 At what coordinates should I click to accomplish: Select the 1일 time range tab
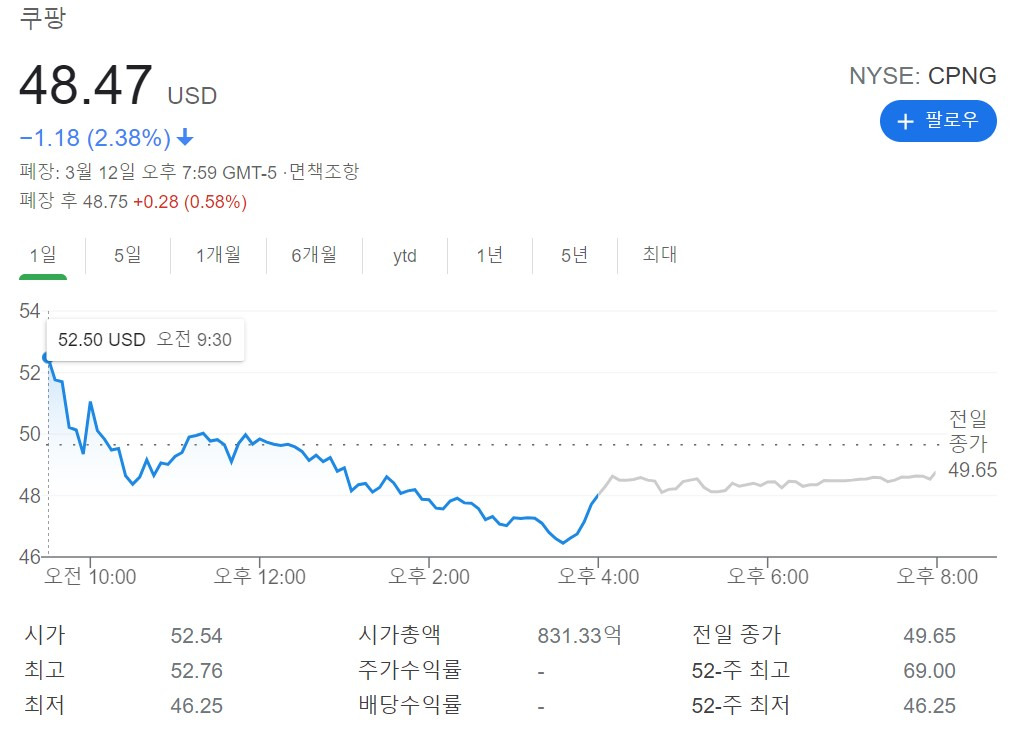coord(43,255)
